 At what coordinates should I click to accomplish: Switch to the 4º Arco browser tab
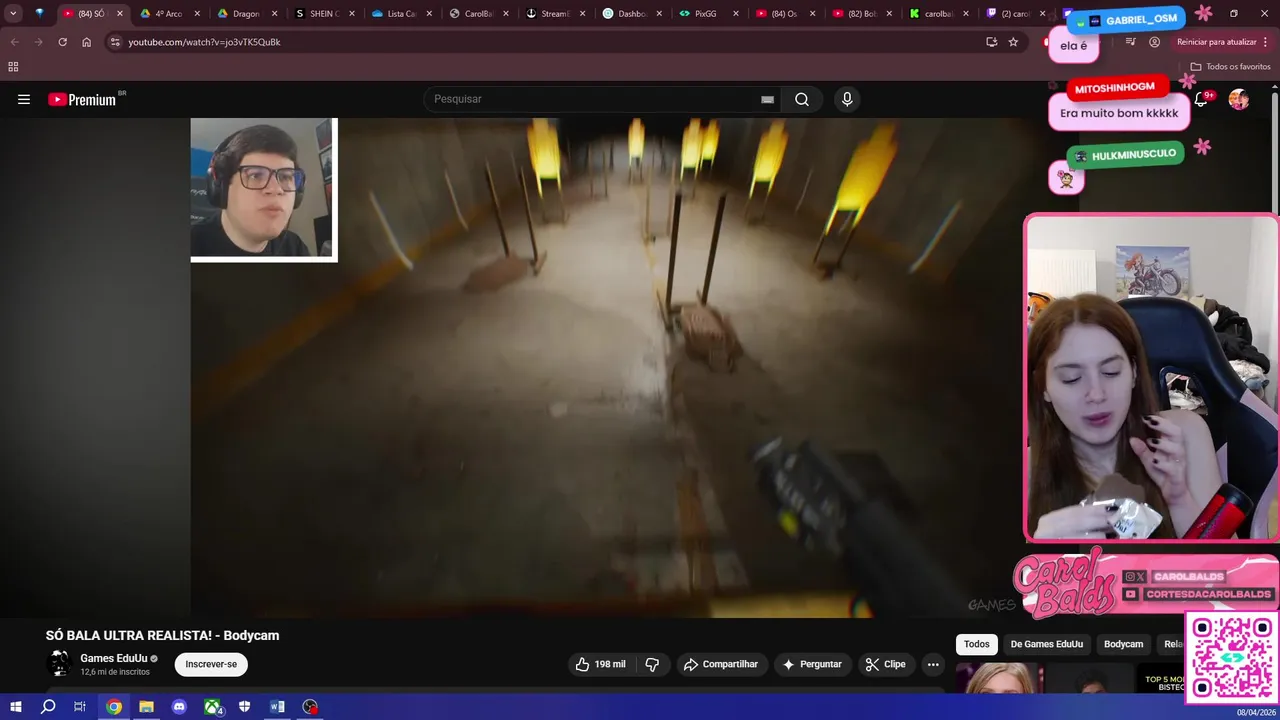(x=168, y=14)
